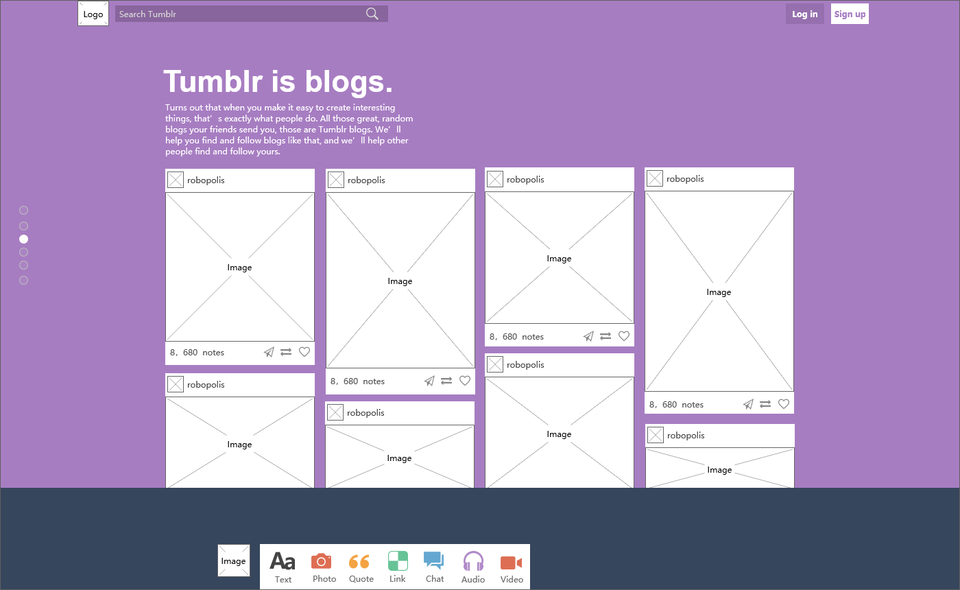Like the third column's post with heart

(624, 336)
